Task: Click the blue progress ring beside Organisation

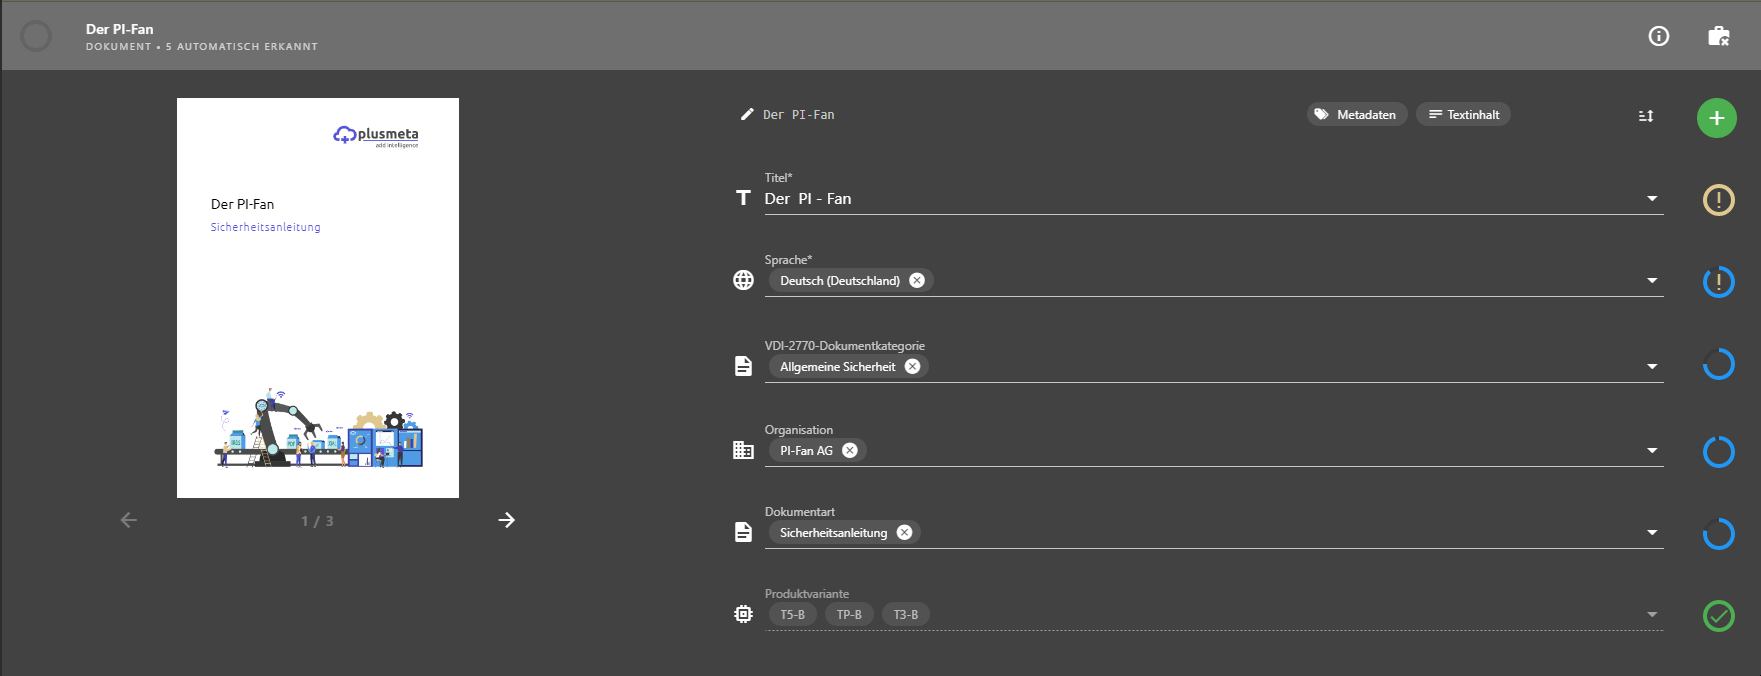Action: click(1719, 452)
